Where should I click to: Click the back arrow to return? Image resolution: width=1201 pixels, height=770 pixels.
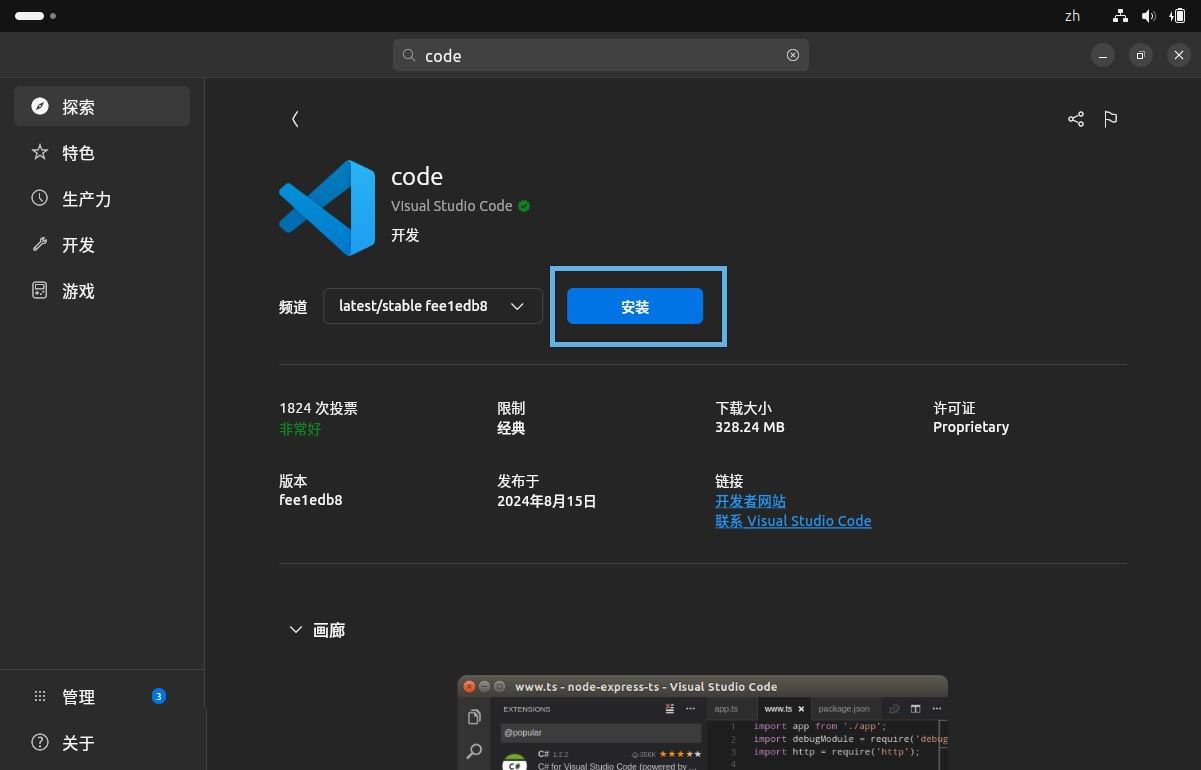point(295,119)
